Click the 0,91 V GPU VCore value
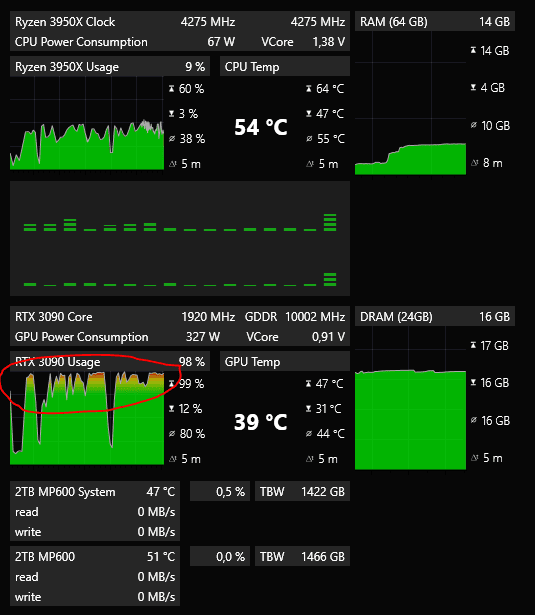The width and height of the screenshot is (535, 615). (x=329, y=337)
